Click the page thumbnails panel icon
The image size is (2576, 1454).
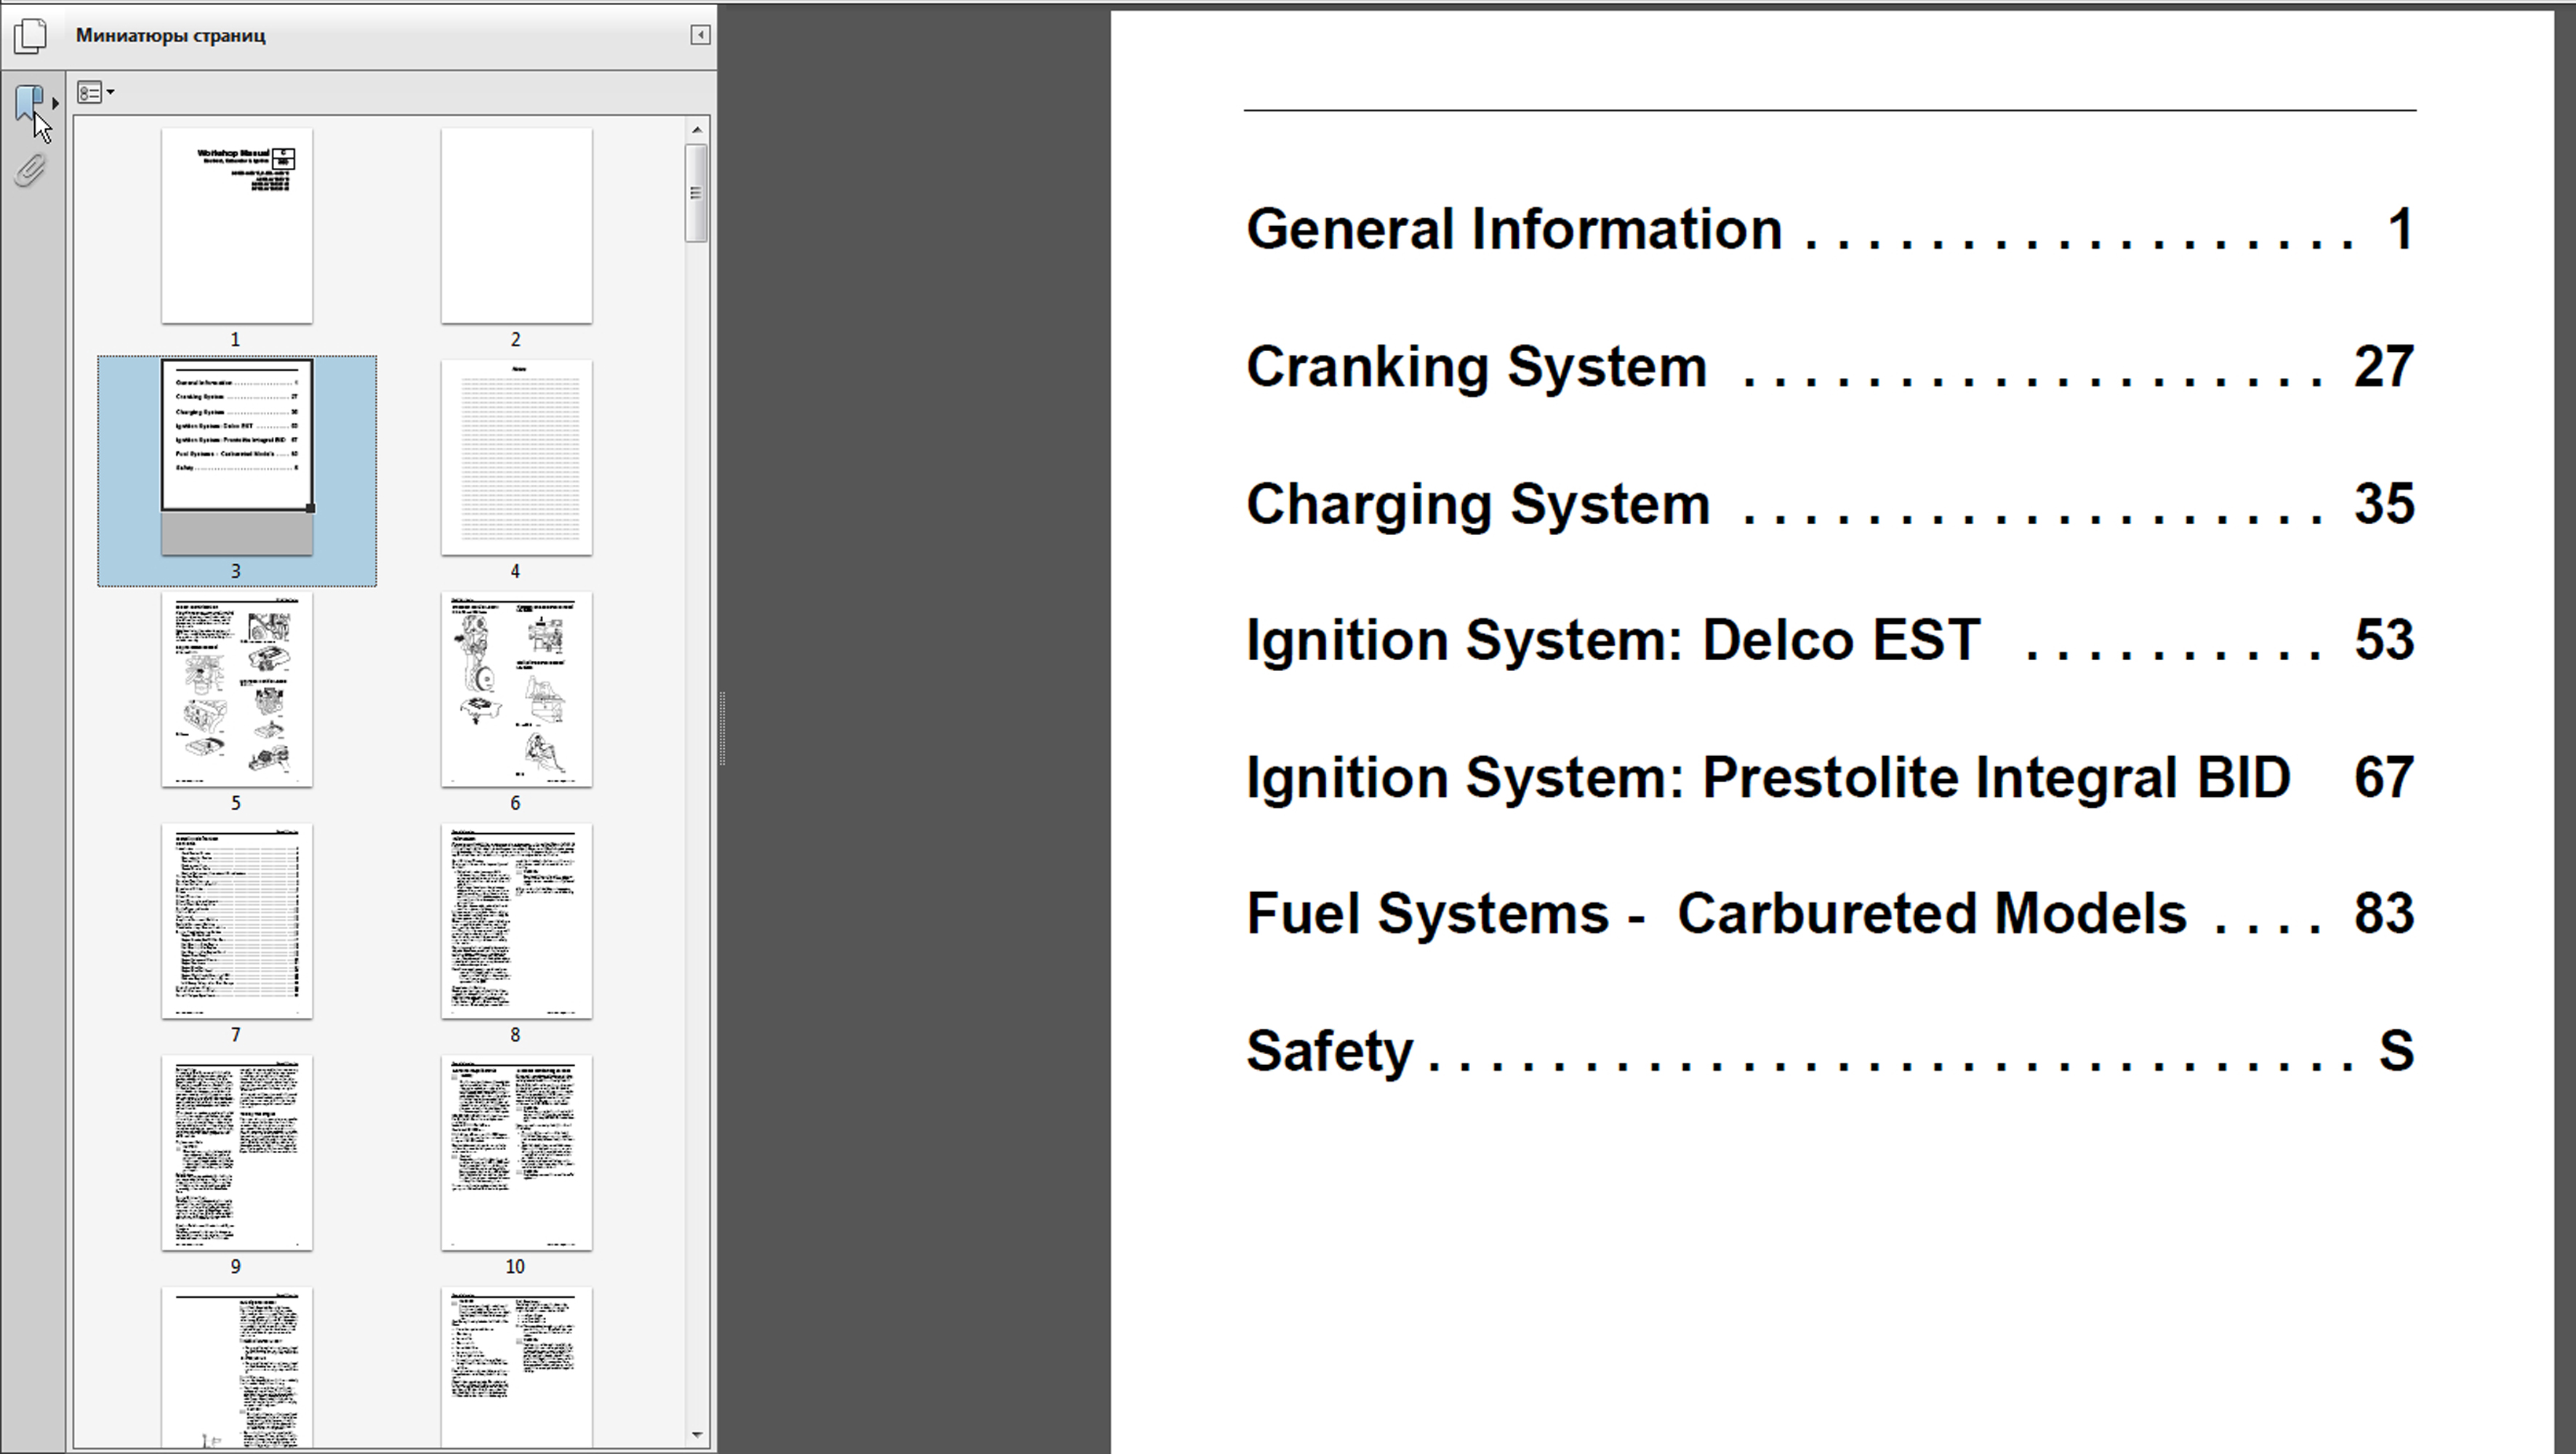click(x=30, y=36)
